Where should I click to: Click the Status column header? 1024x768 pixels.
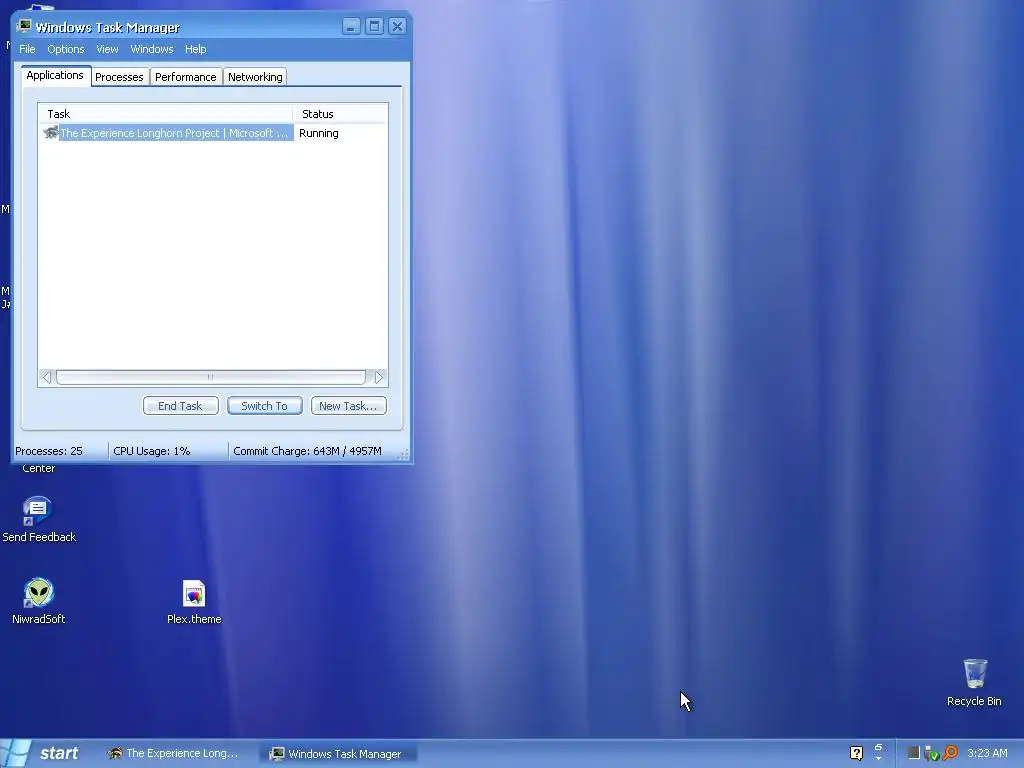pyautogui.click(x=340, y=114)
